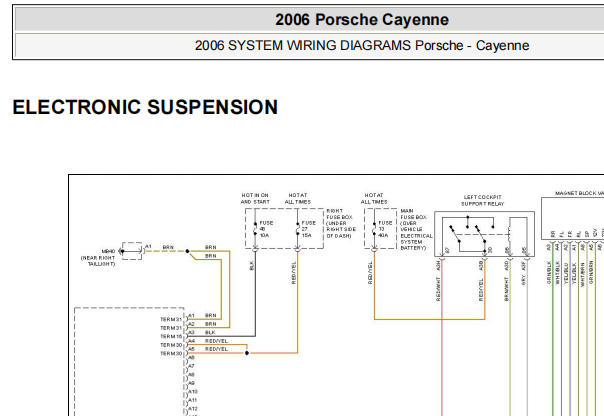Click the second 'TERM 31' label at pin A2

(171, 328)
